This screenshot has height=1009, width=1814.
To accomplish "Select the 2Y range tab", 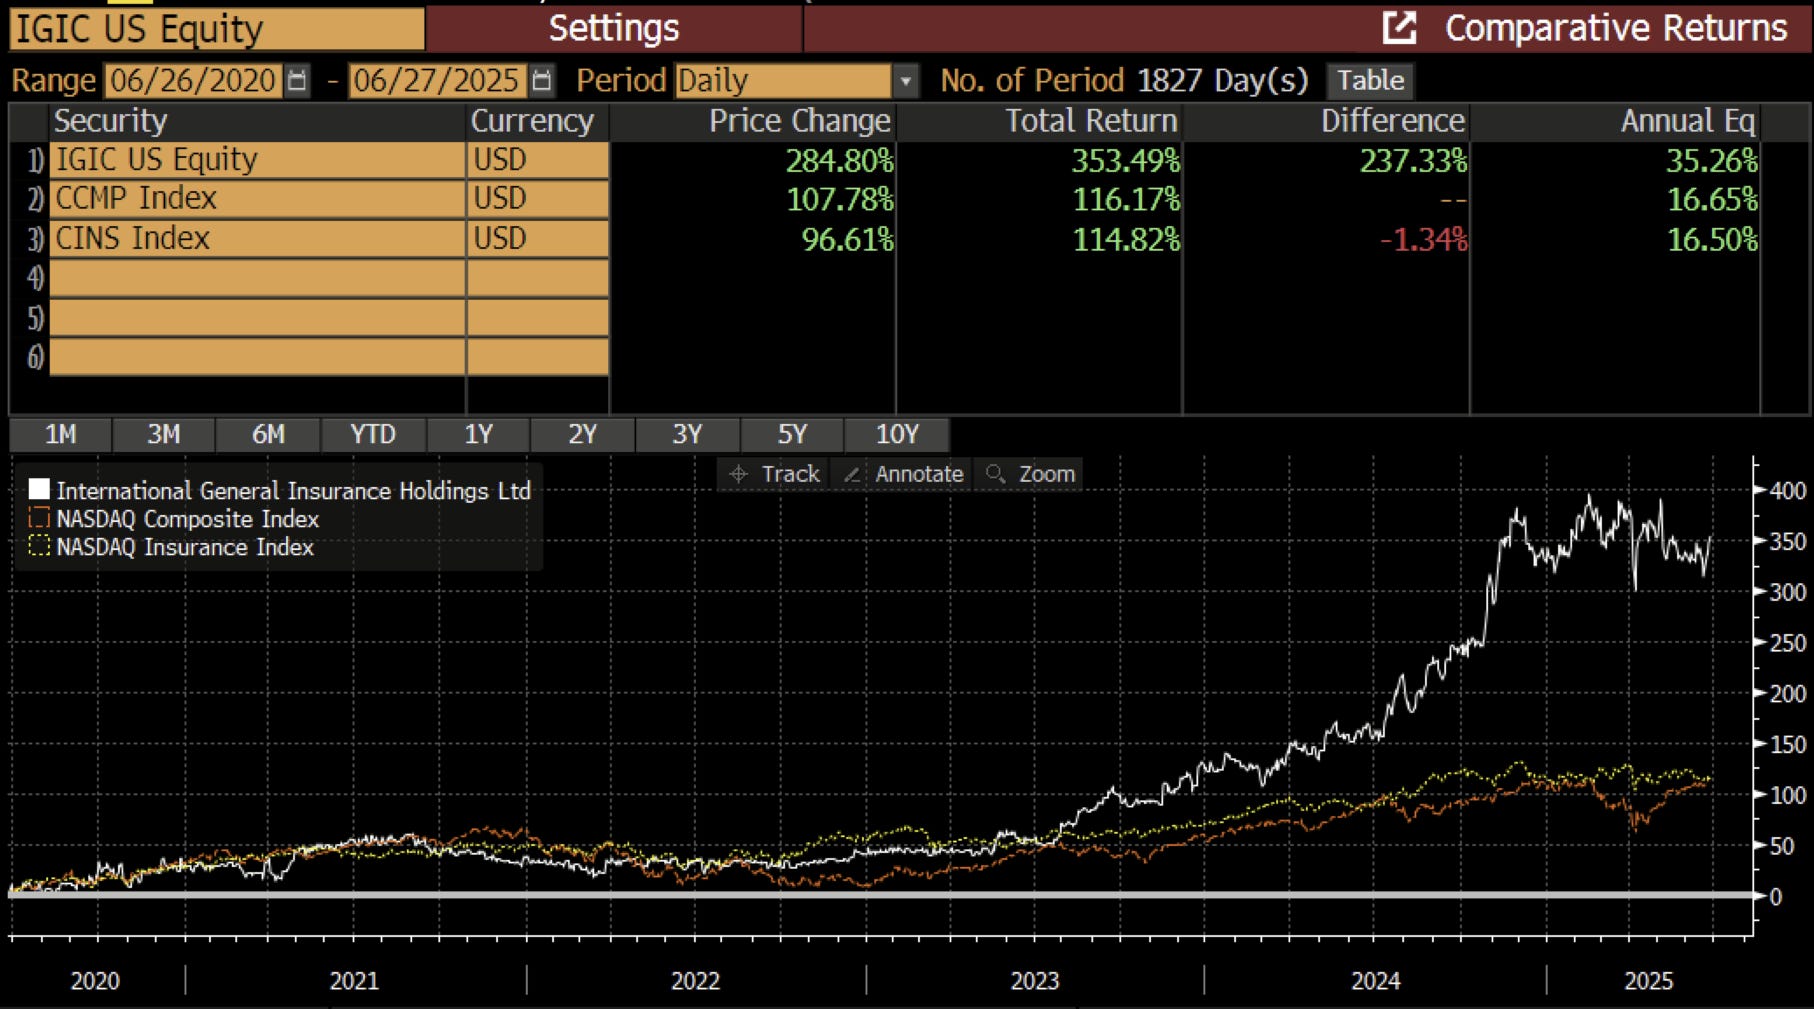I will (x=583, y=435).
